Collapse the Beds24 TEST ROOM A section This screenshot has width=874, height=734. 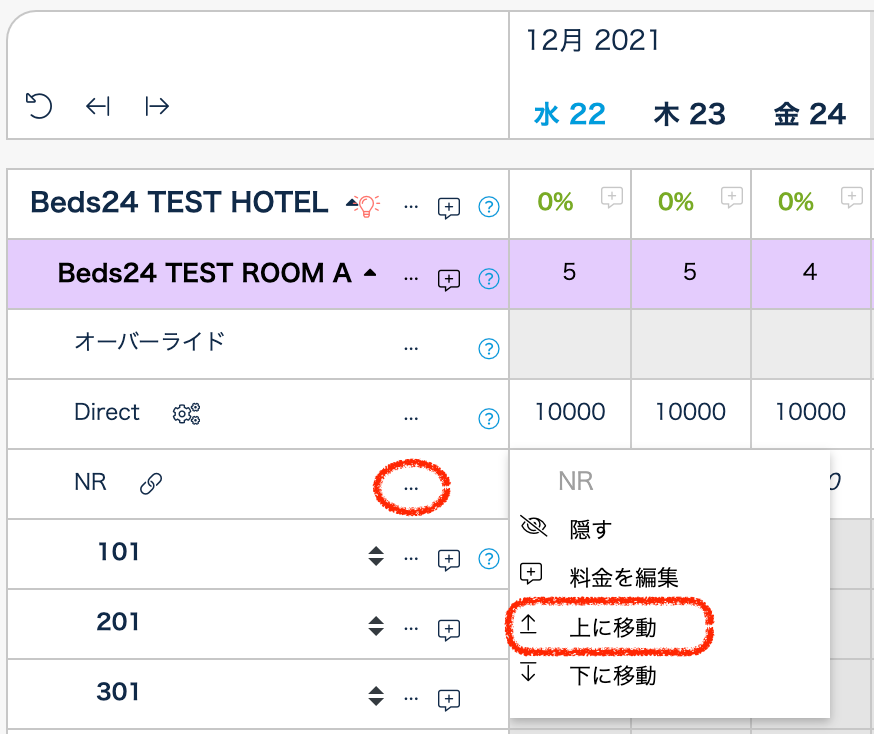(x=370, y=273)
